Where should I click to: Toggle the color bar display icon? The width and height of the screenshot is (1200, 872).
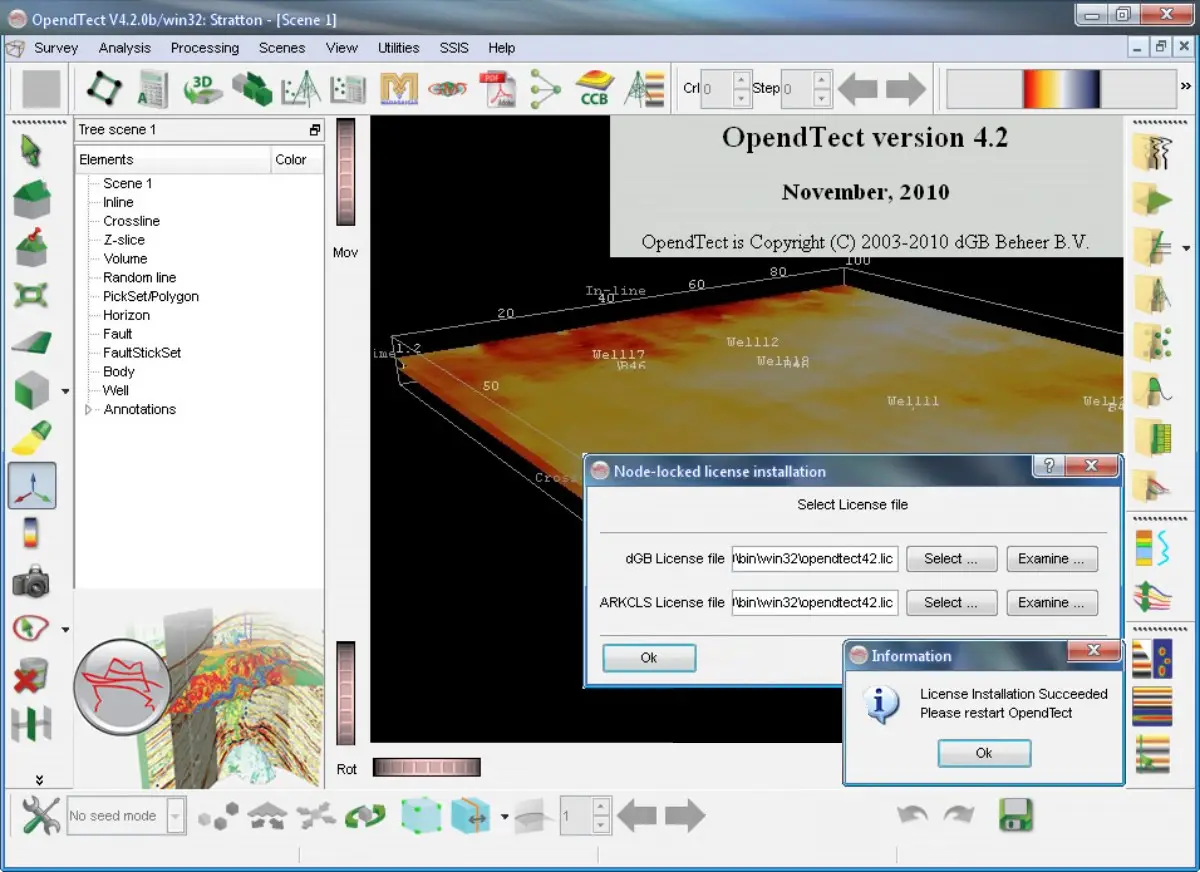[32, 533]
